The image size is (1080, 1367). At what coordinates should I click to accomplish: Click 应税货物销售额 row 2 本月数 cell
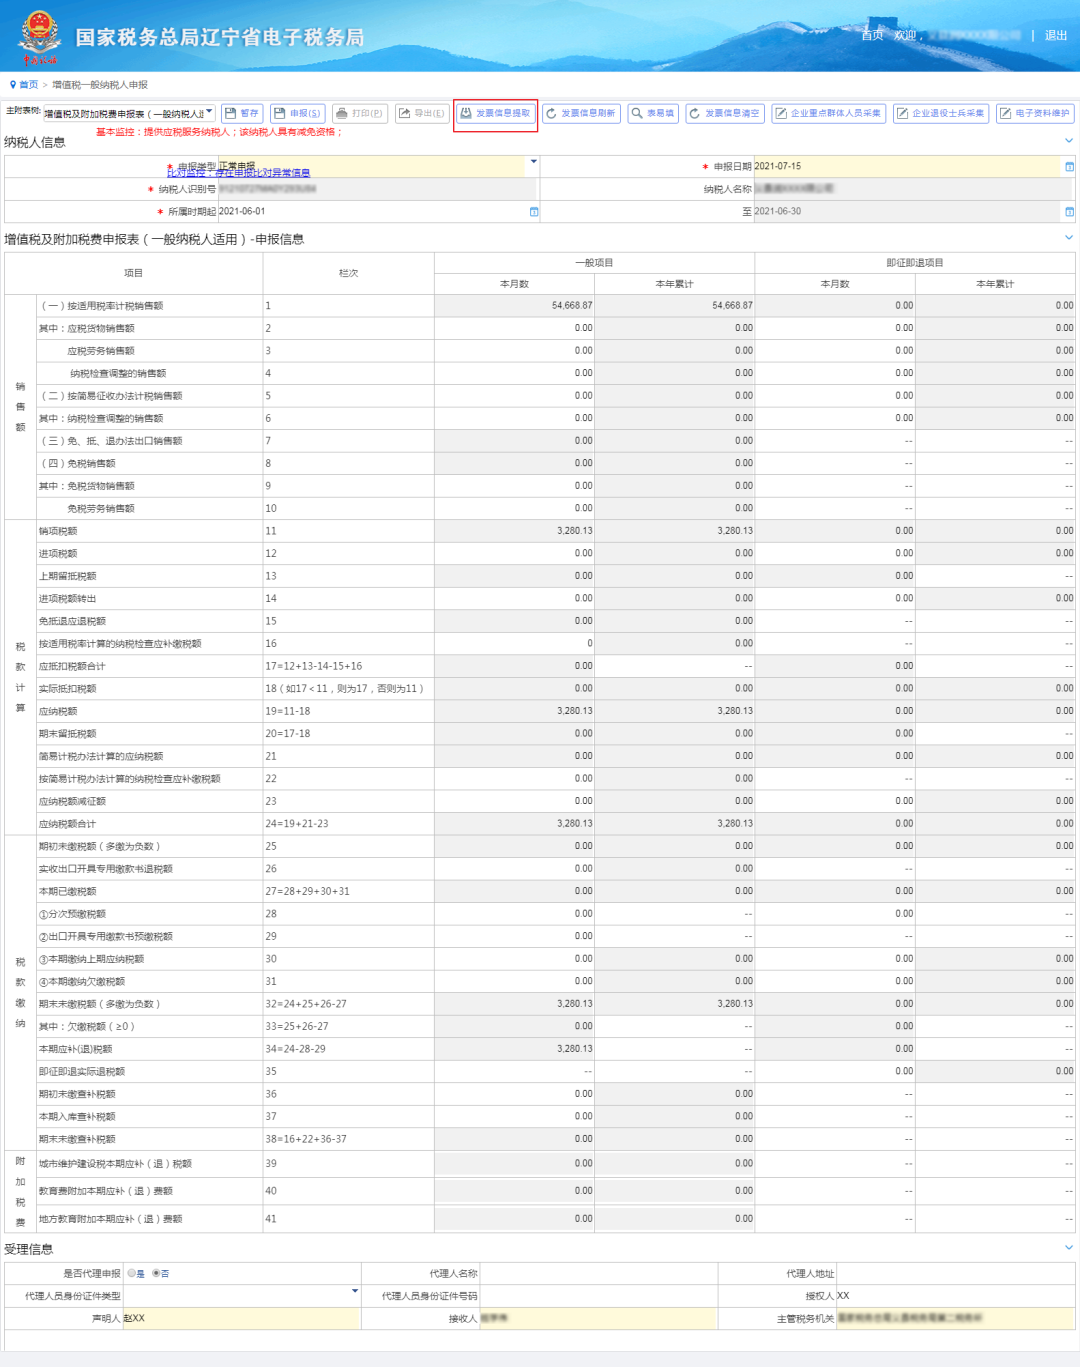[x=514, y=328]
